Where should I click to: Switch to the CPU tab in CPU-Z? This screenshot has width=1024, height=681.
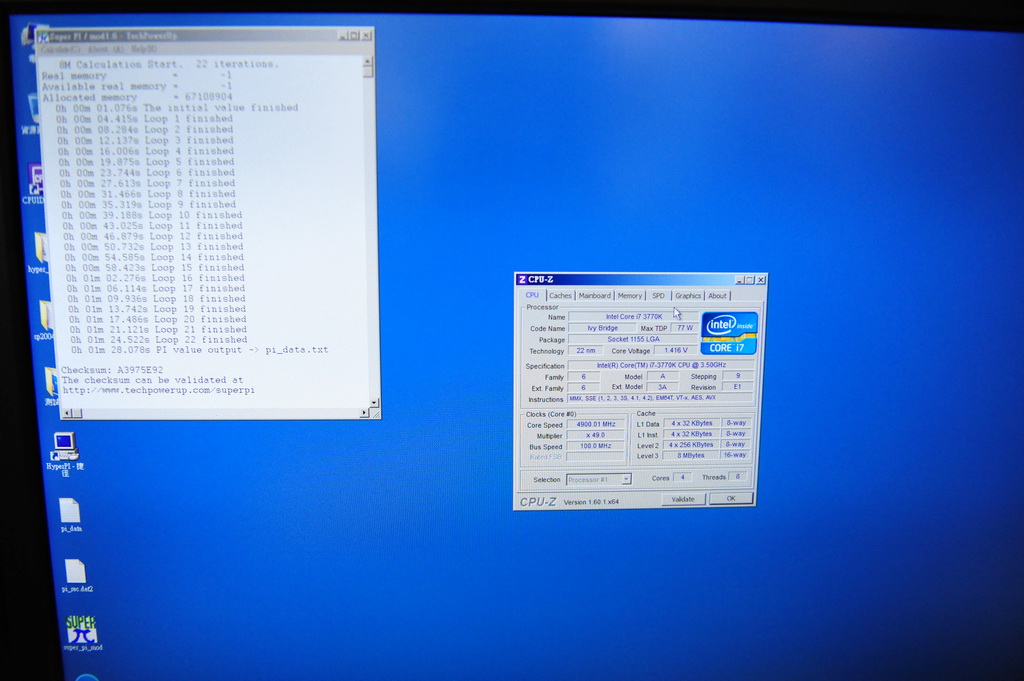pos(532,295)
